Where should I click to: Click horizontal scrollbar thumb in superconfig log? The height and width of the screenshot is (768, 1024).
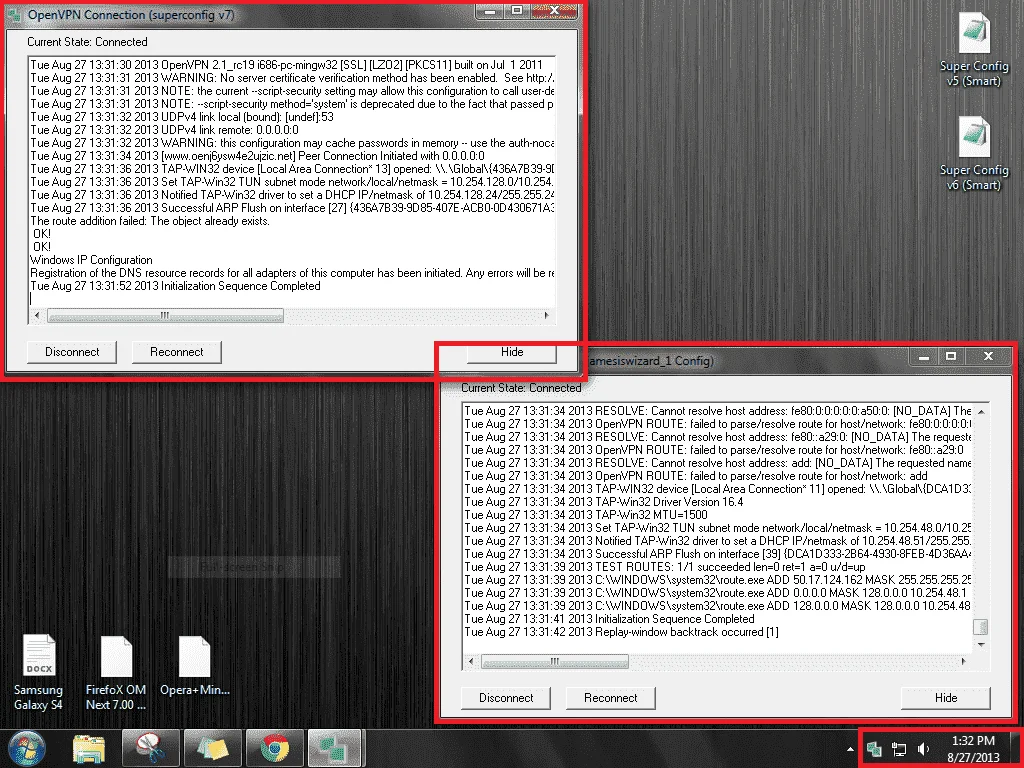165,315
